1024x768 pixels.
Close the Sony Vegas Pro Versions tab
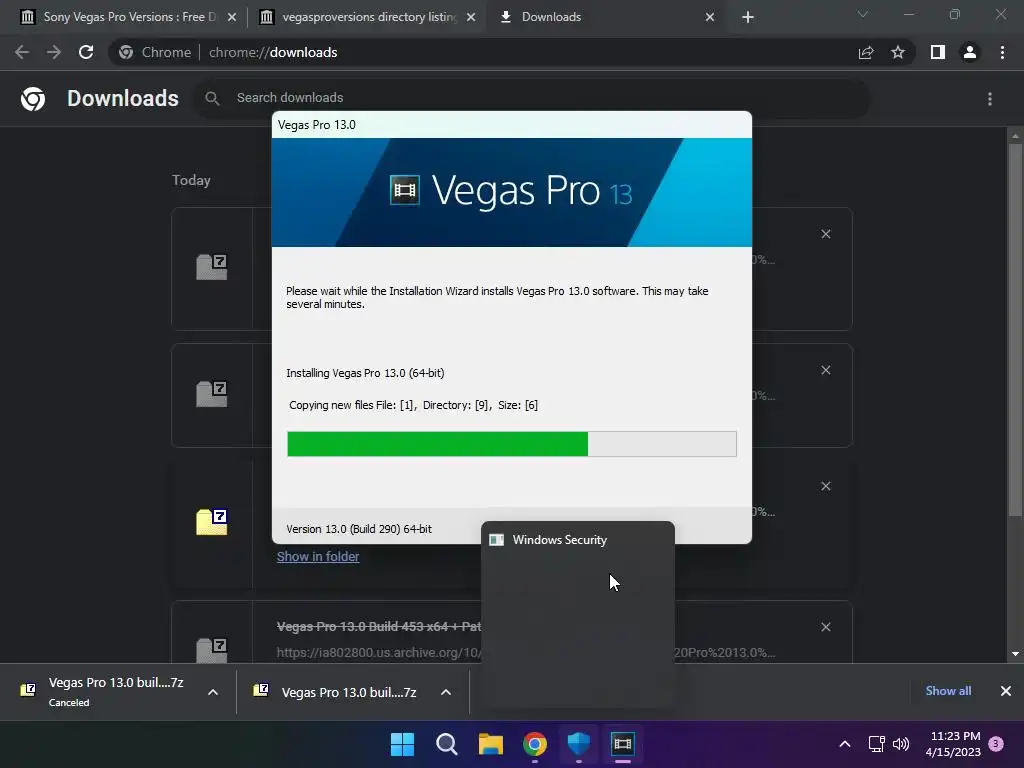click(x=232, y=18)
